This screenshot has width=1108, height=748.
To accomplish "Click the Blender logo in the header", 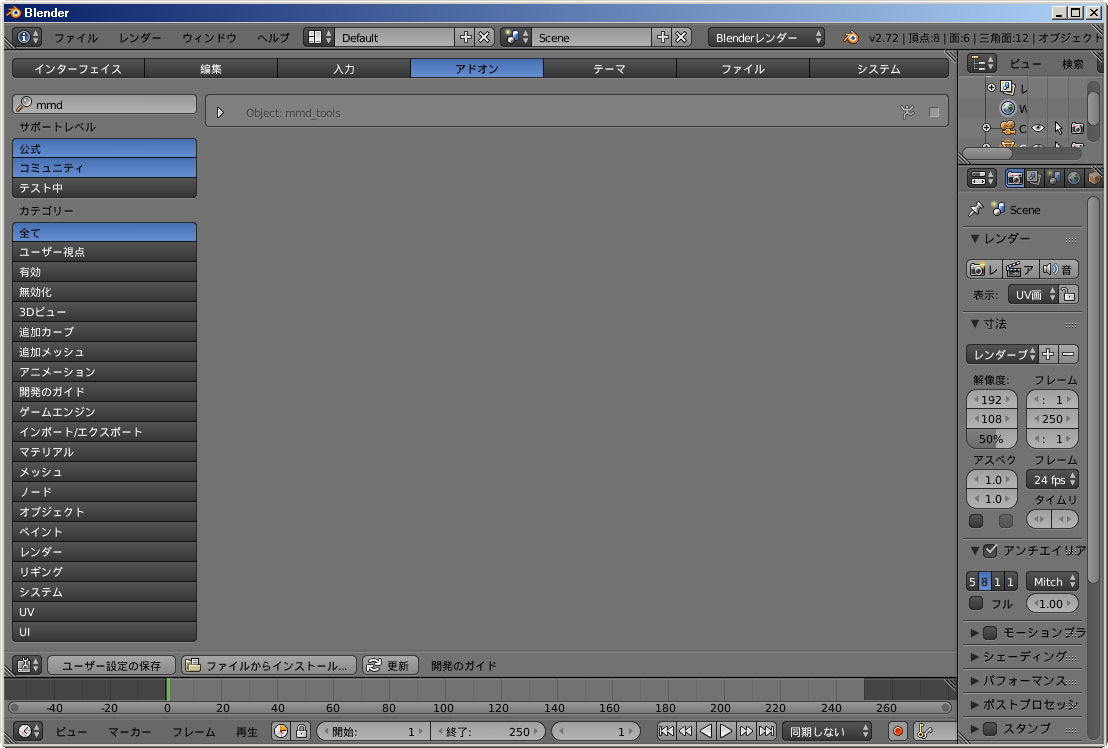I will pyautogui.click(x=851, y=37).
